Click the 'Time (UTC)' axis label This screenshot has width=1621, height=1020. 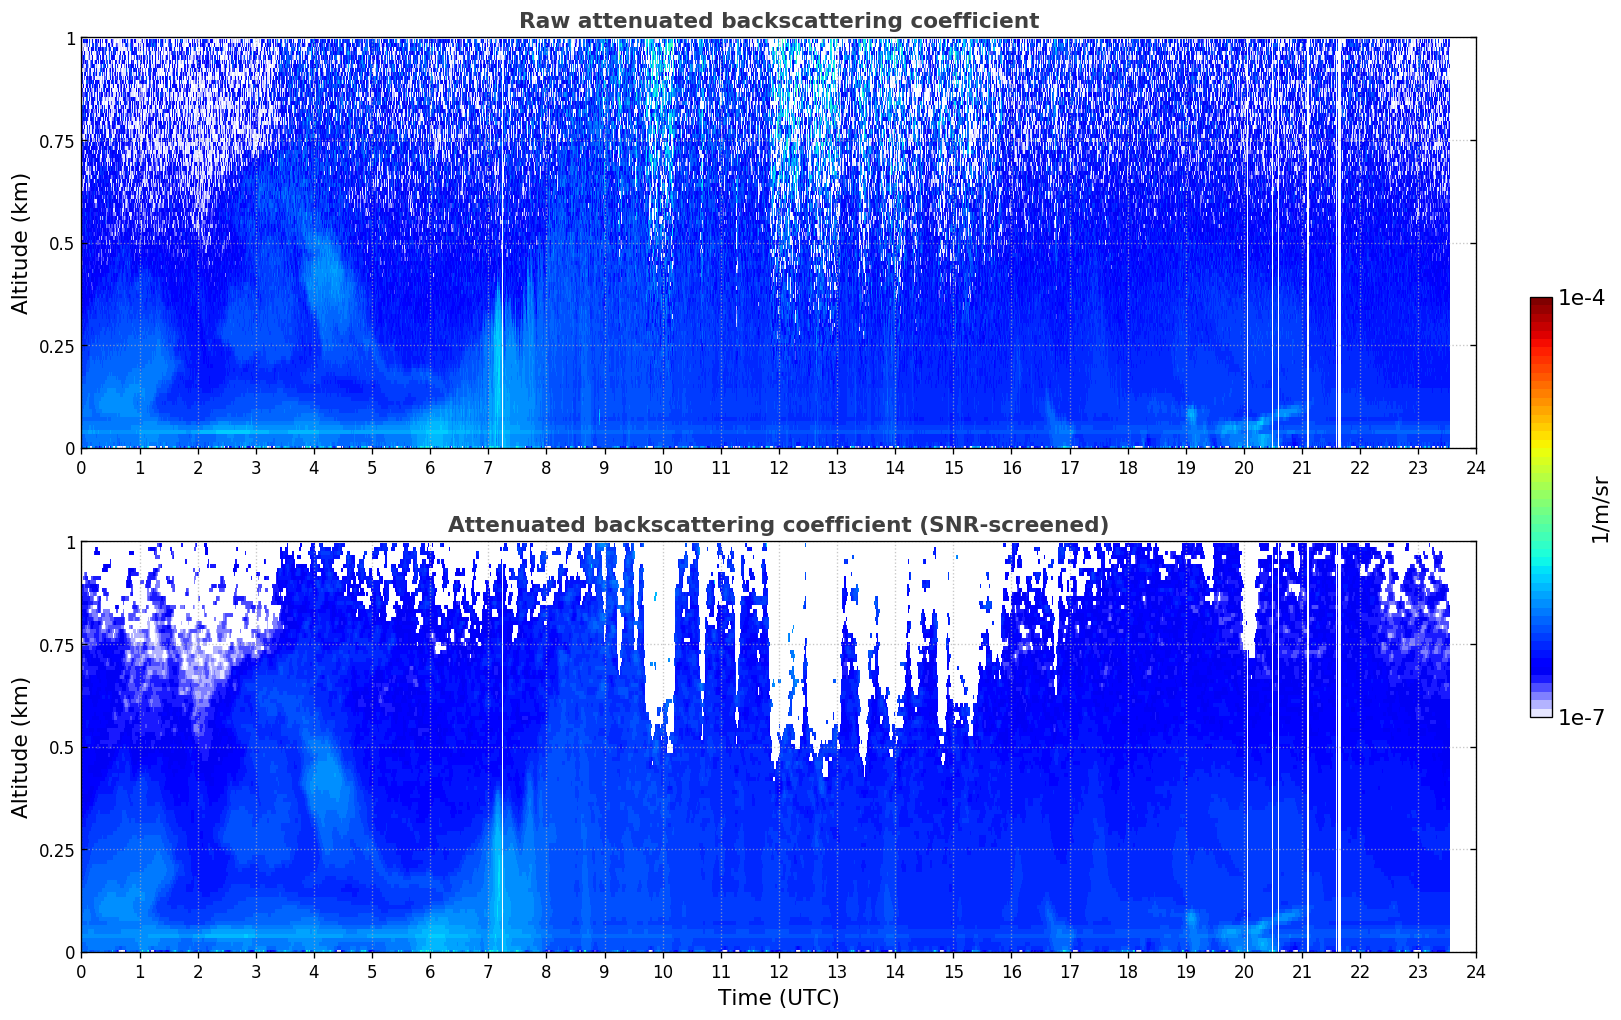click(x=778, y=998)
